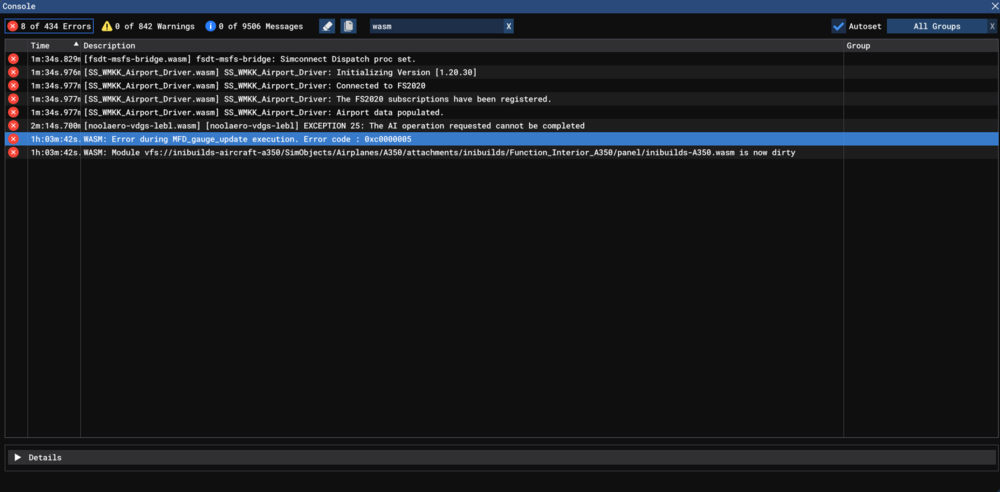
Task: Select the 'Airport data populated' row
Action: (400, 113)
